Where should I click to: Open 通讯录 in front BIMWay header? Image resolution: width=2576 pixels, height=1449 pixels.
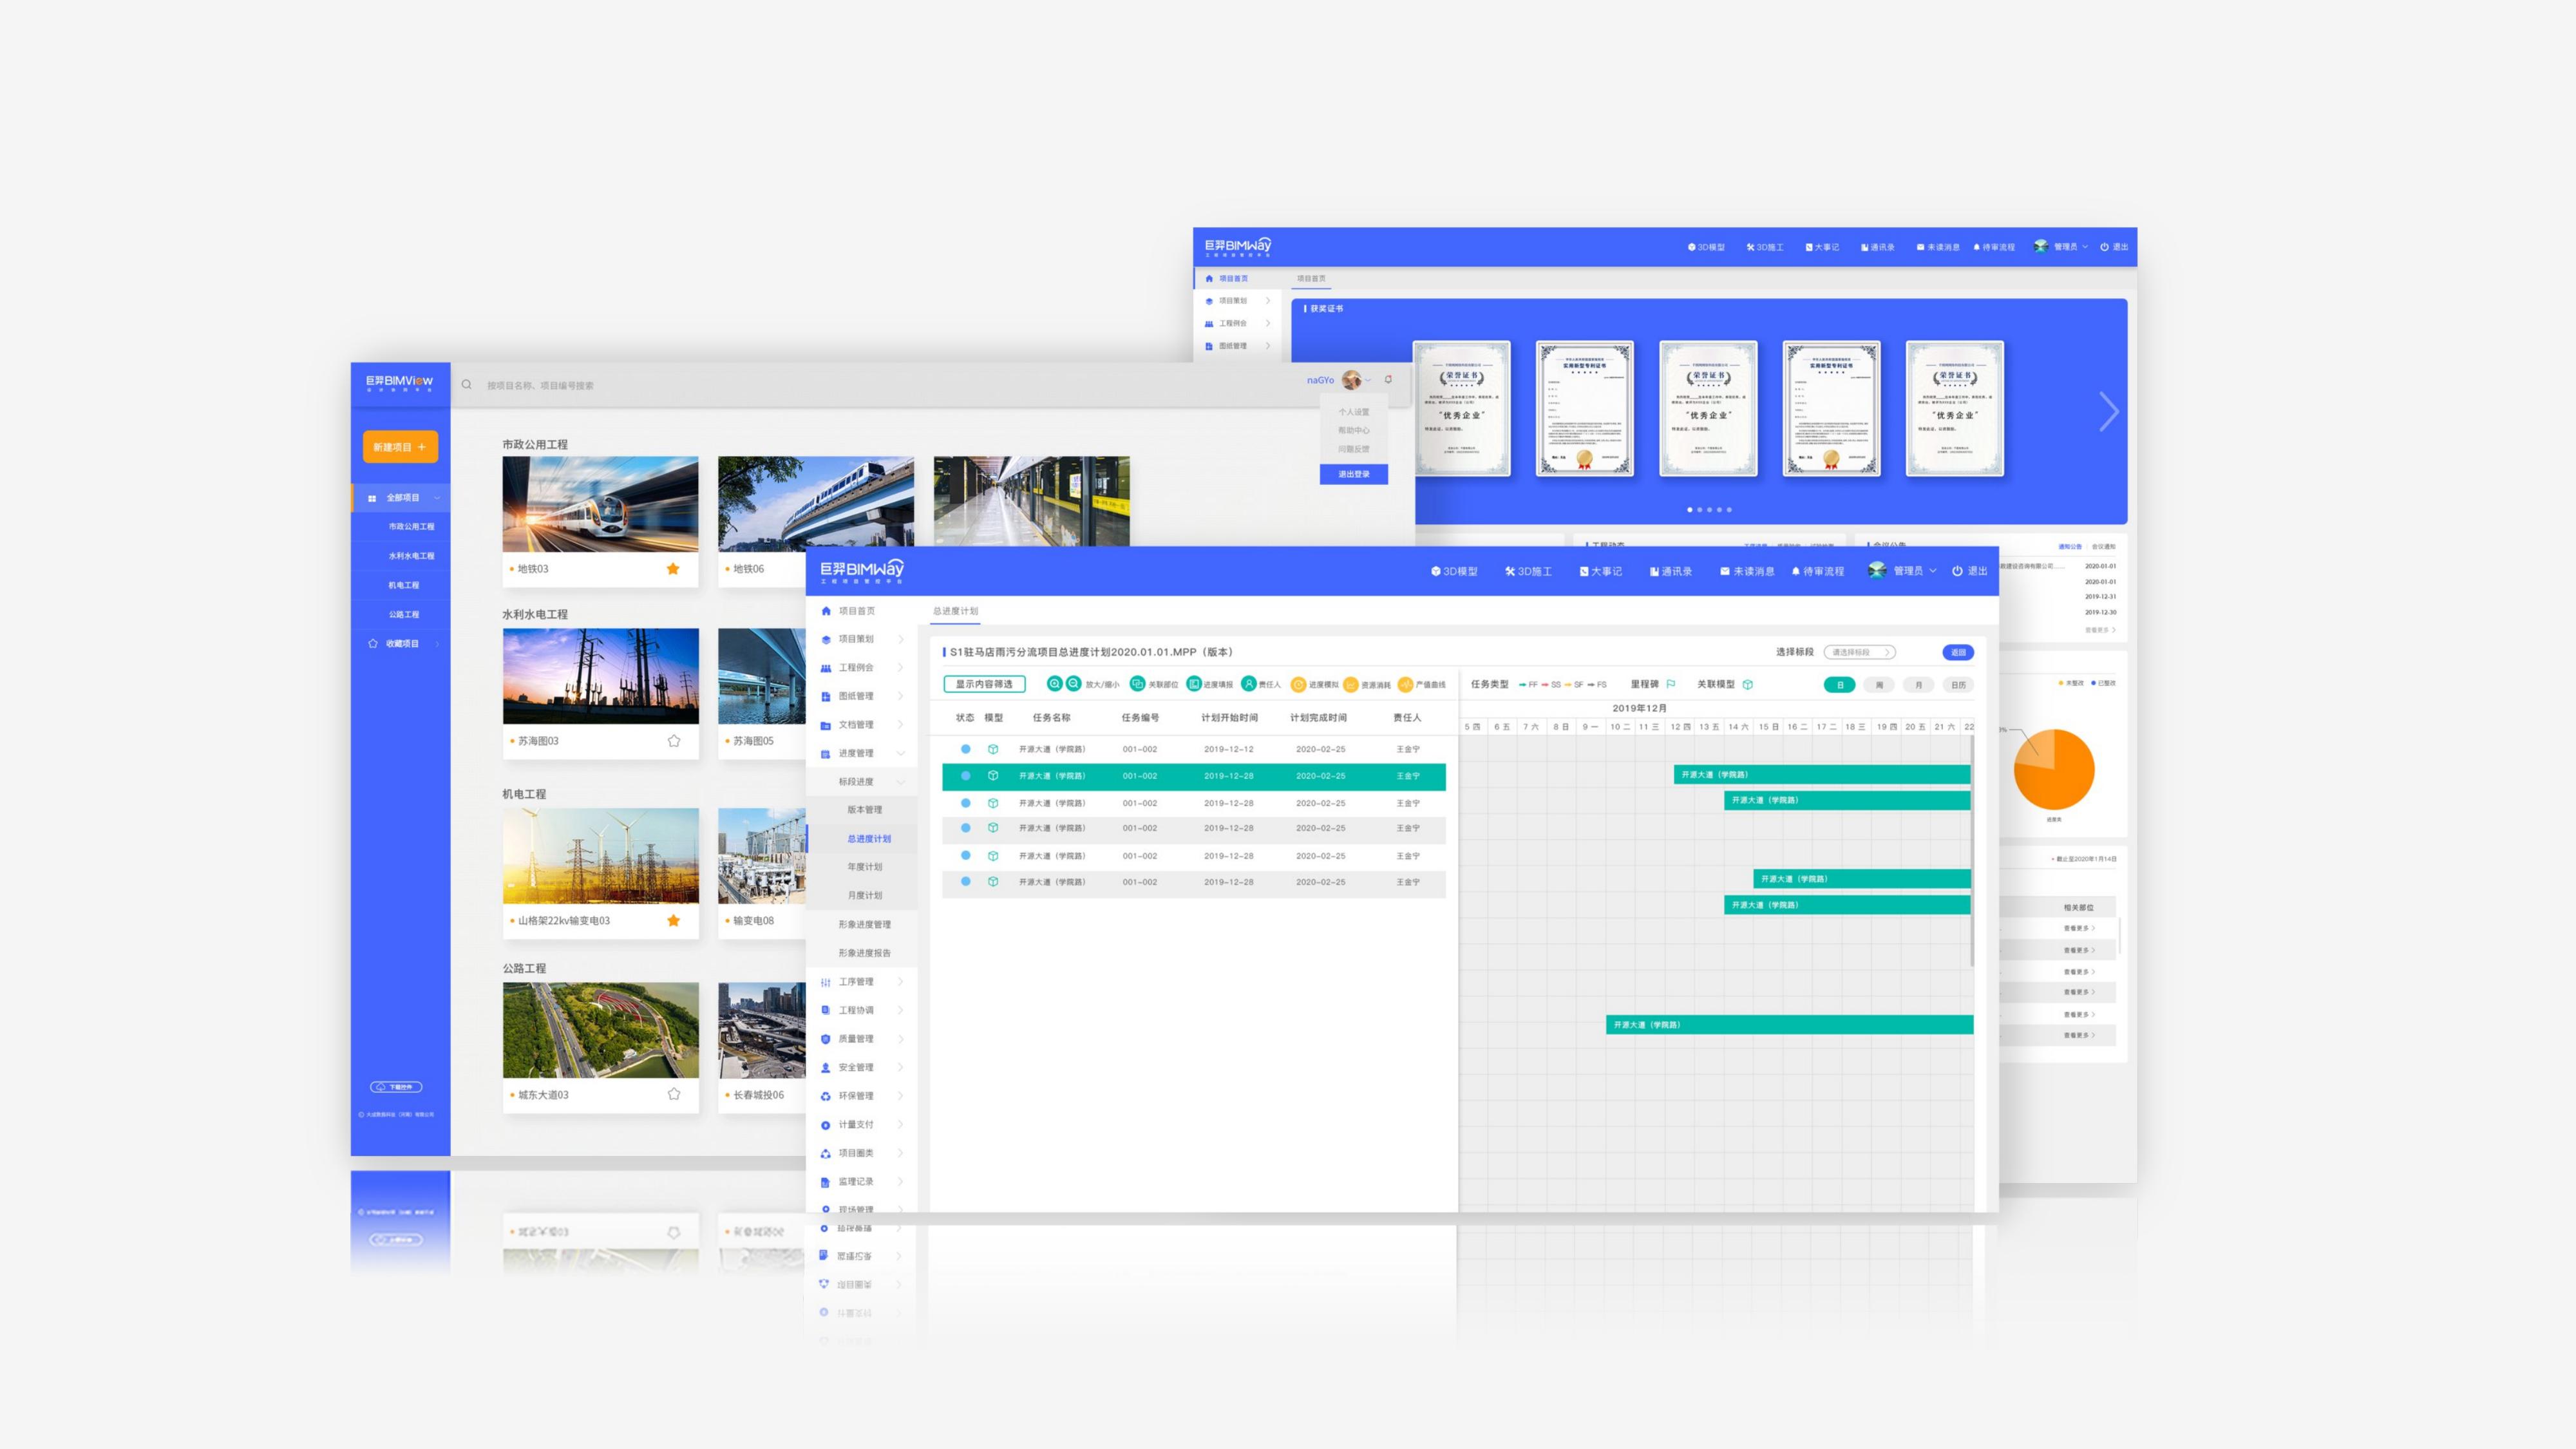point(1671,571)
